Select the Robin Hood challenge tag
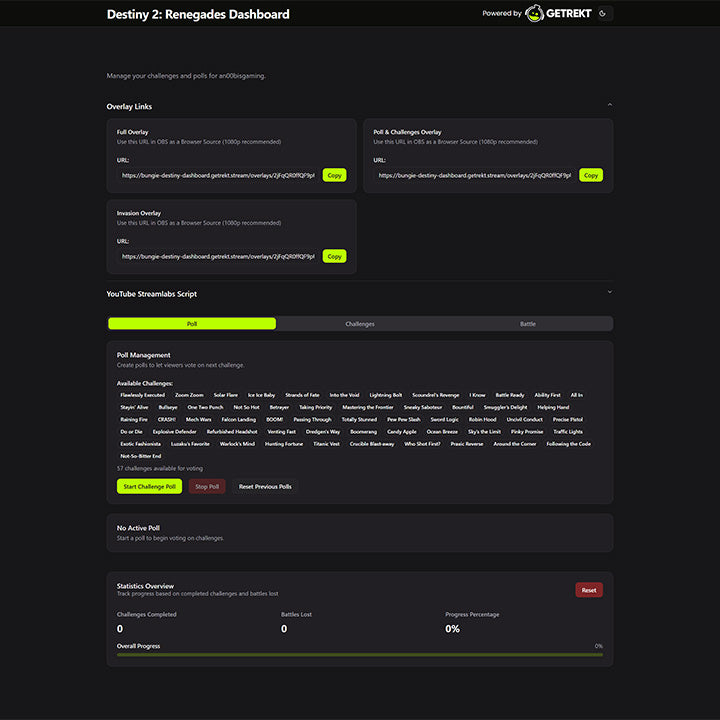Screen dimensions: 720x720 (x=482, y=419)
